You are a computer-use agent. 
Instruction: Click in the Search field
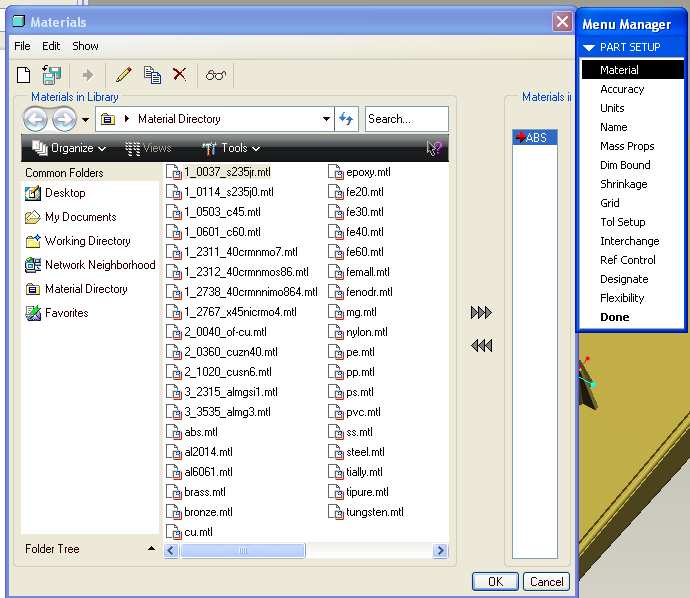407,119
